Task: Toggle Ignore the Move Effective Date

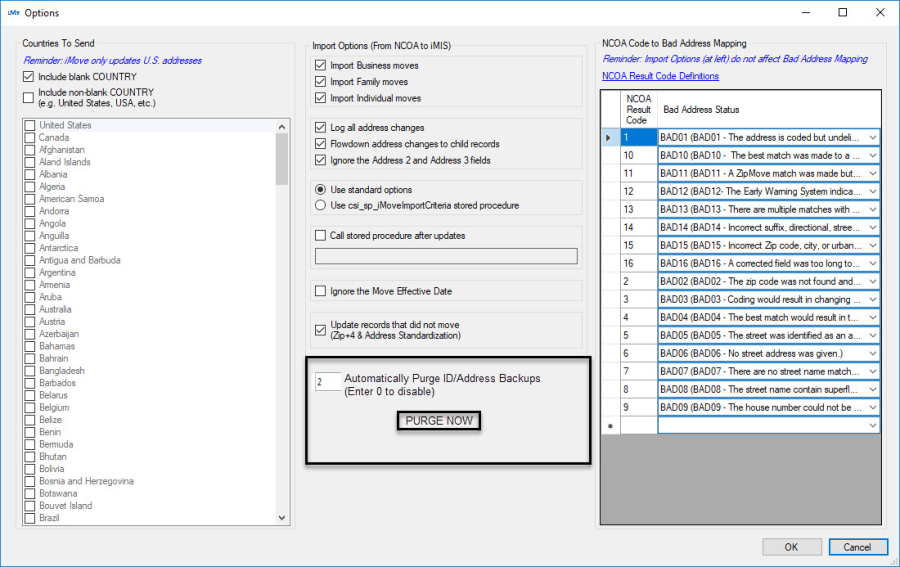Action: [x=320, y=292]
